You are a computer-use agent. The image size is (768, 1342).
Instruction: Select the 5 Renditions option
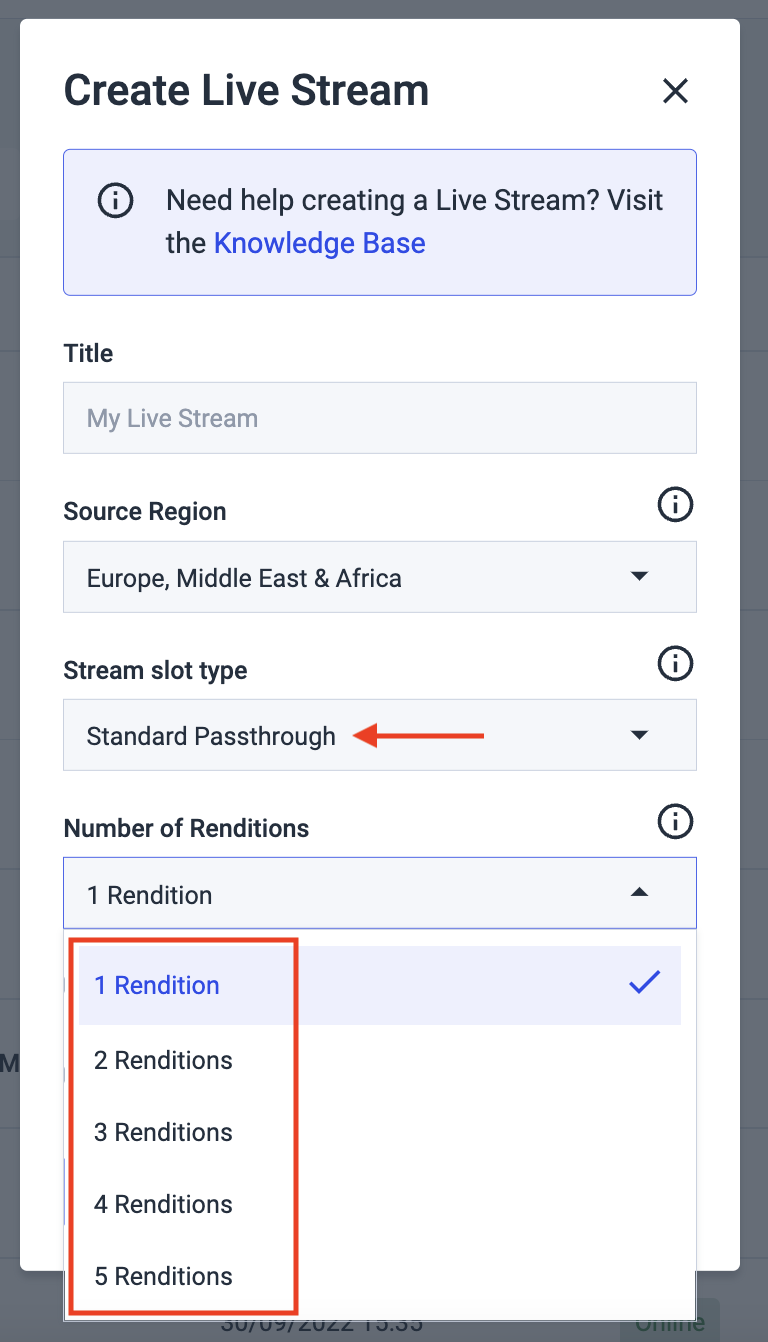[x=162, y=1276]
